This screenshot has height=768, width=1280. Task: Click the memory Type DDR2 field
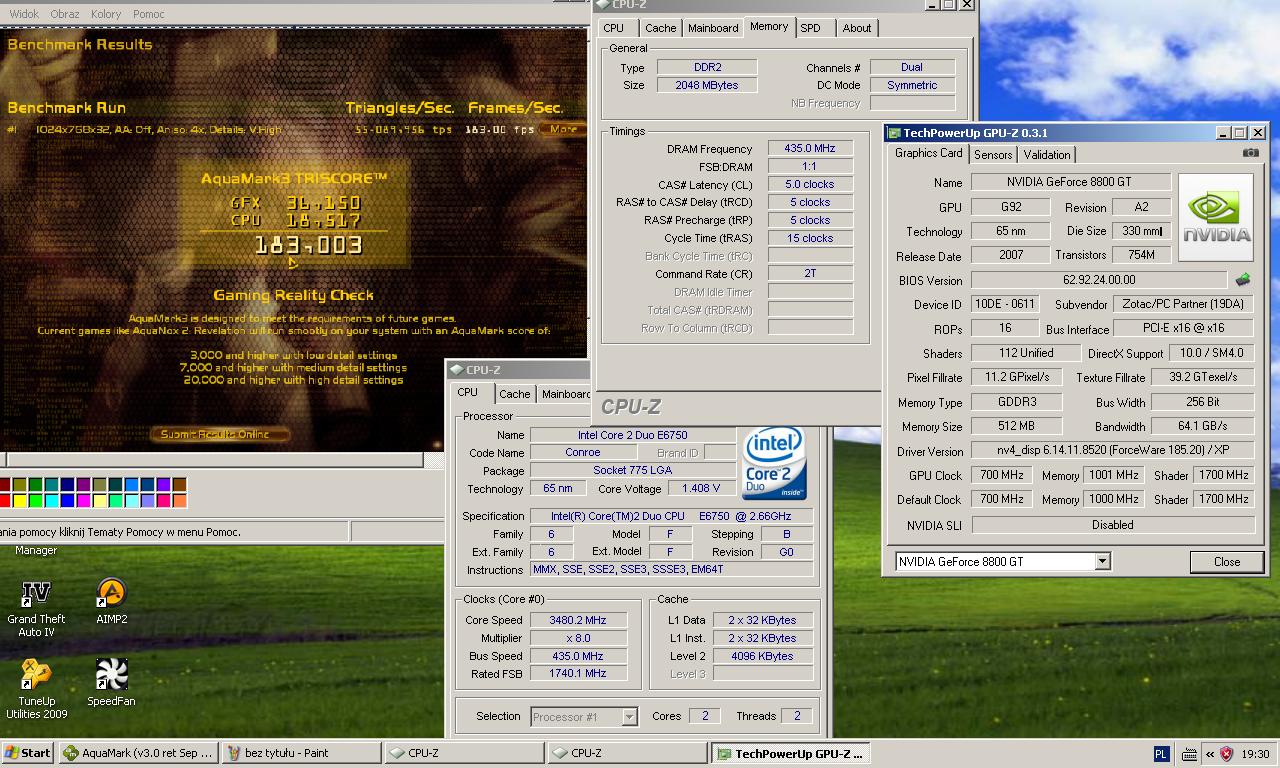[x=707, y=67]
